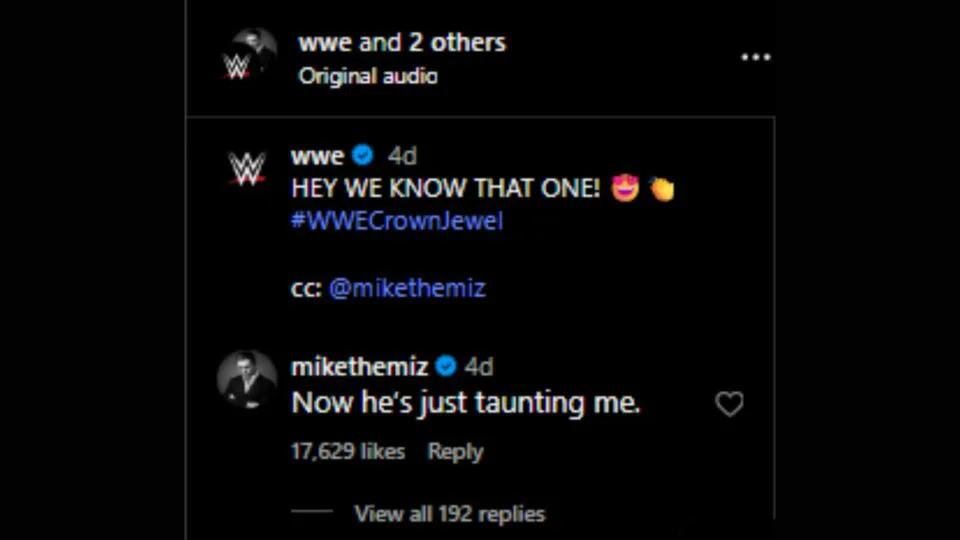
Task: Like mikethemiz's comment with the heart
Action: tap(729, 404)
